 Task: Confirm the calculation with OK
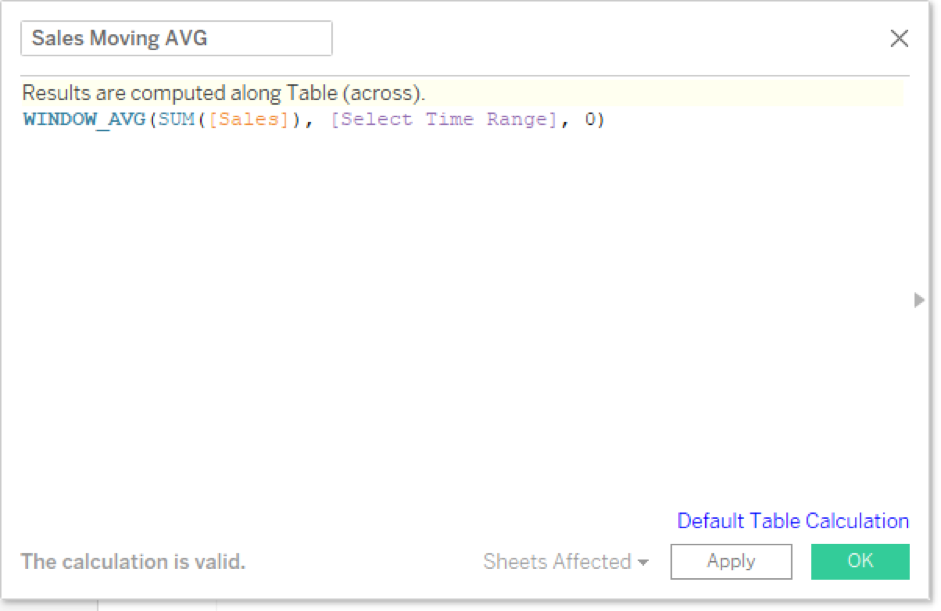tap(860, 561)
